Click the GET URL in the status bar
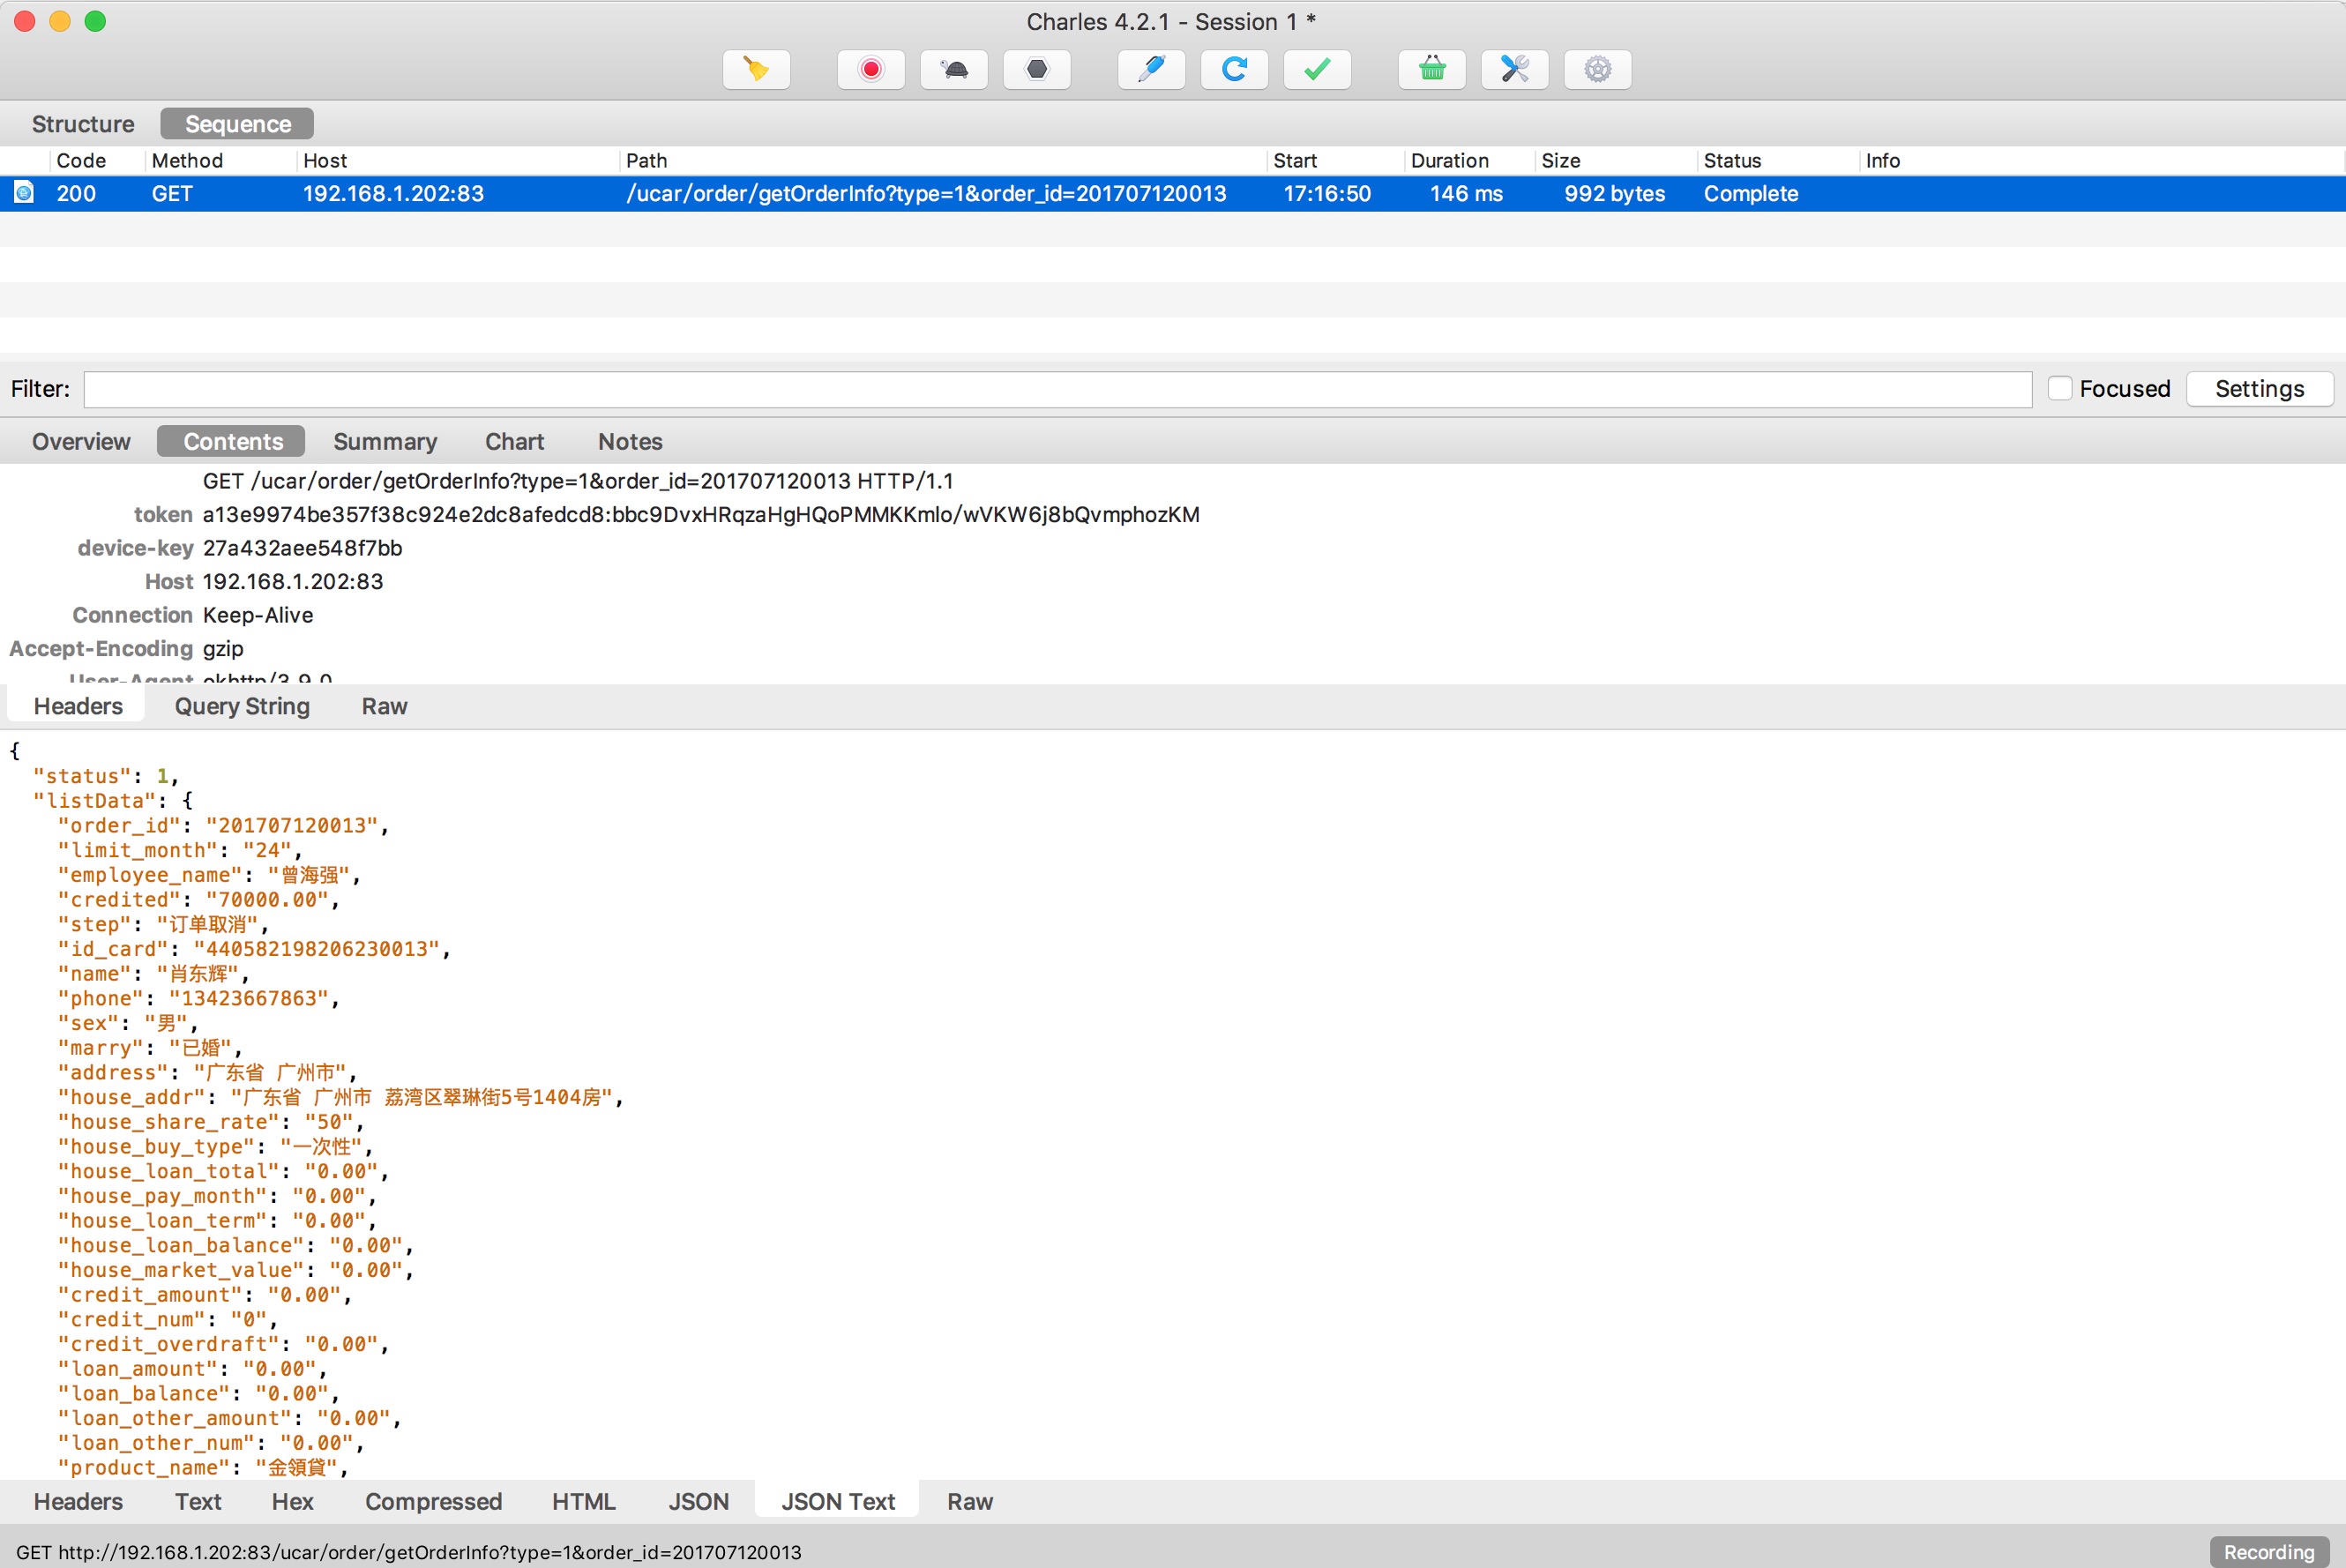The height and width of the screenshot is (1568, 2346). 408,1552
